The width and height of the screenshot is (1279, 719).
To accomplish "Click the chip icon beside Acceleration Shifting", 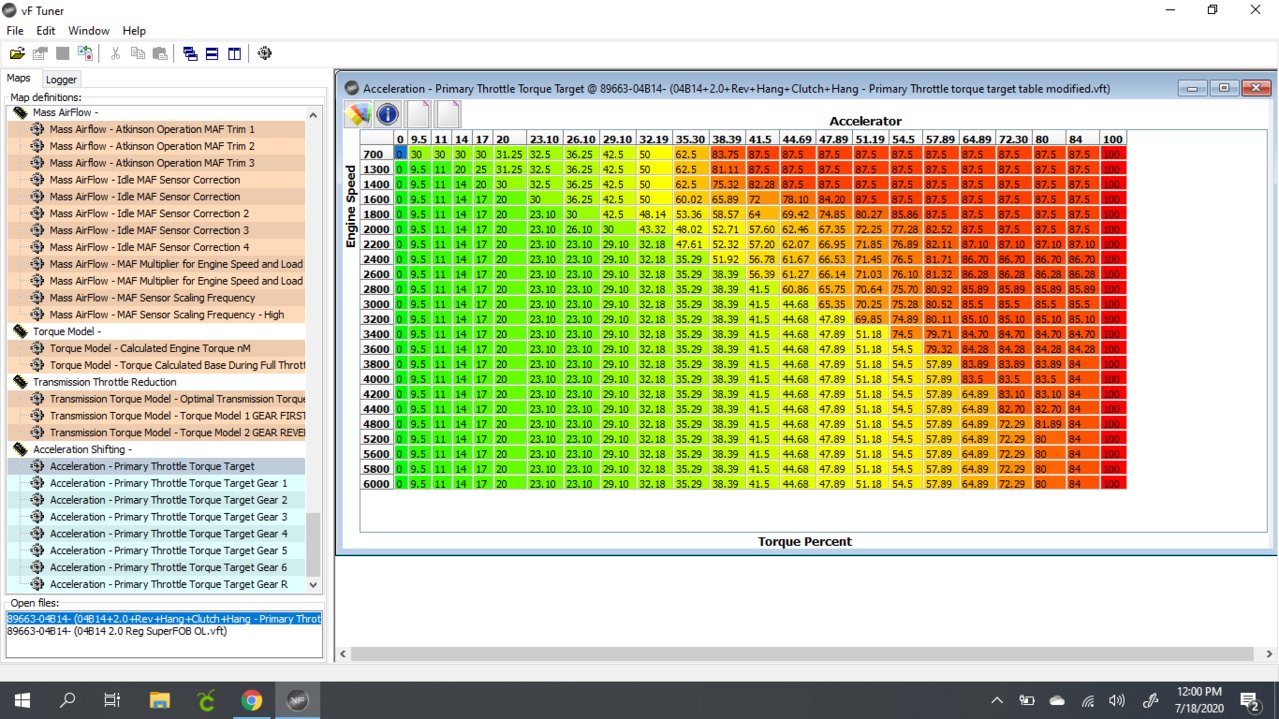I will click(x=20, y=449).
